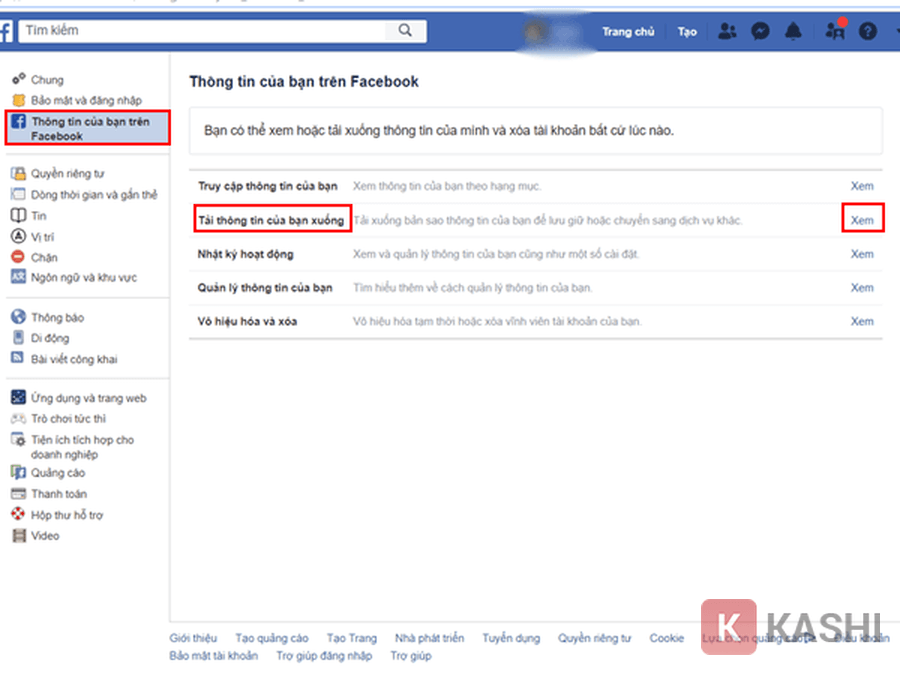900x675 pixels.
Task: Open the friend requests icon
Action: (x=727, y=31)
